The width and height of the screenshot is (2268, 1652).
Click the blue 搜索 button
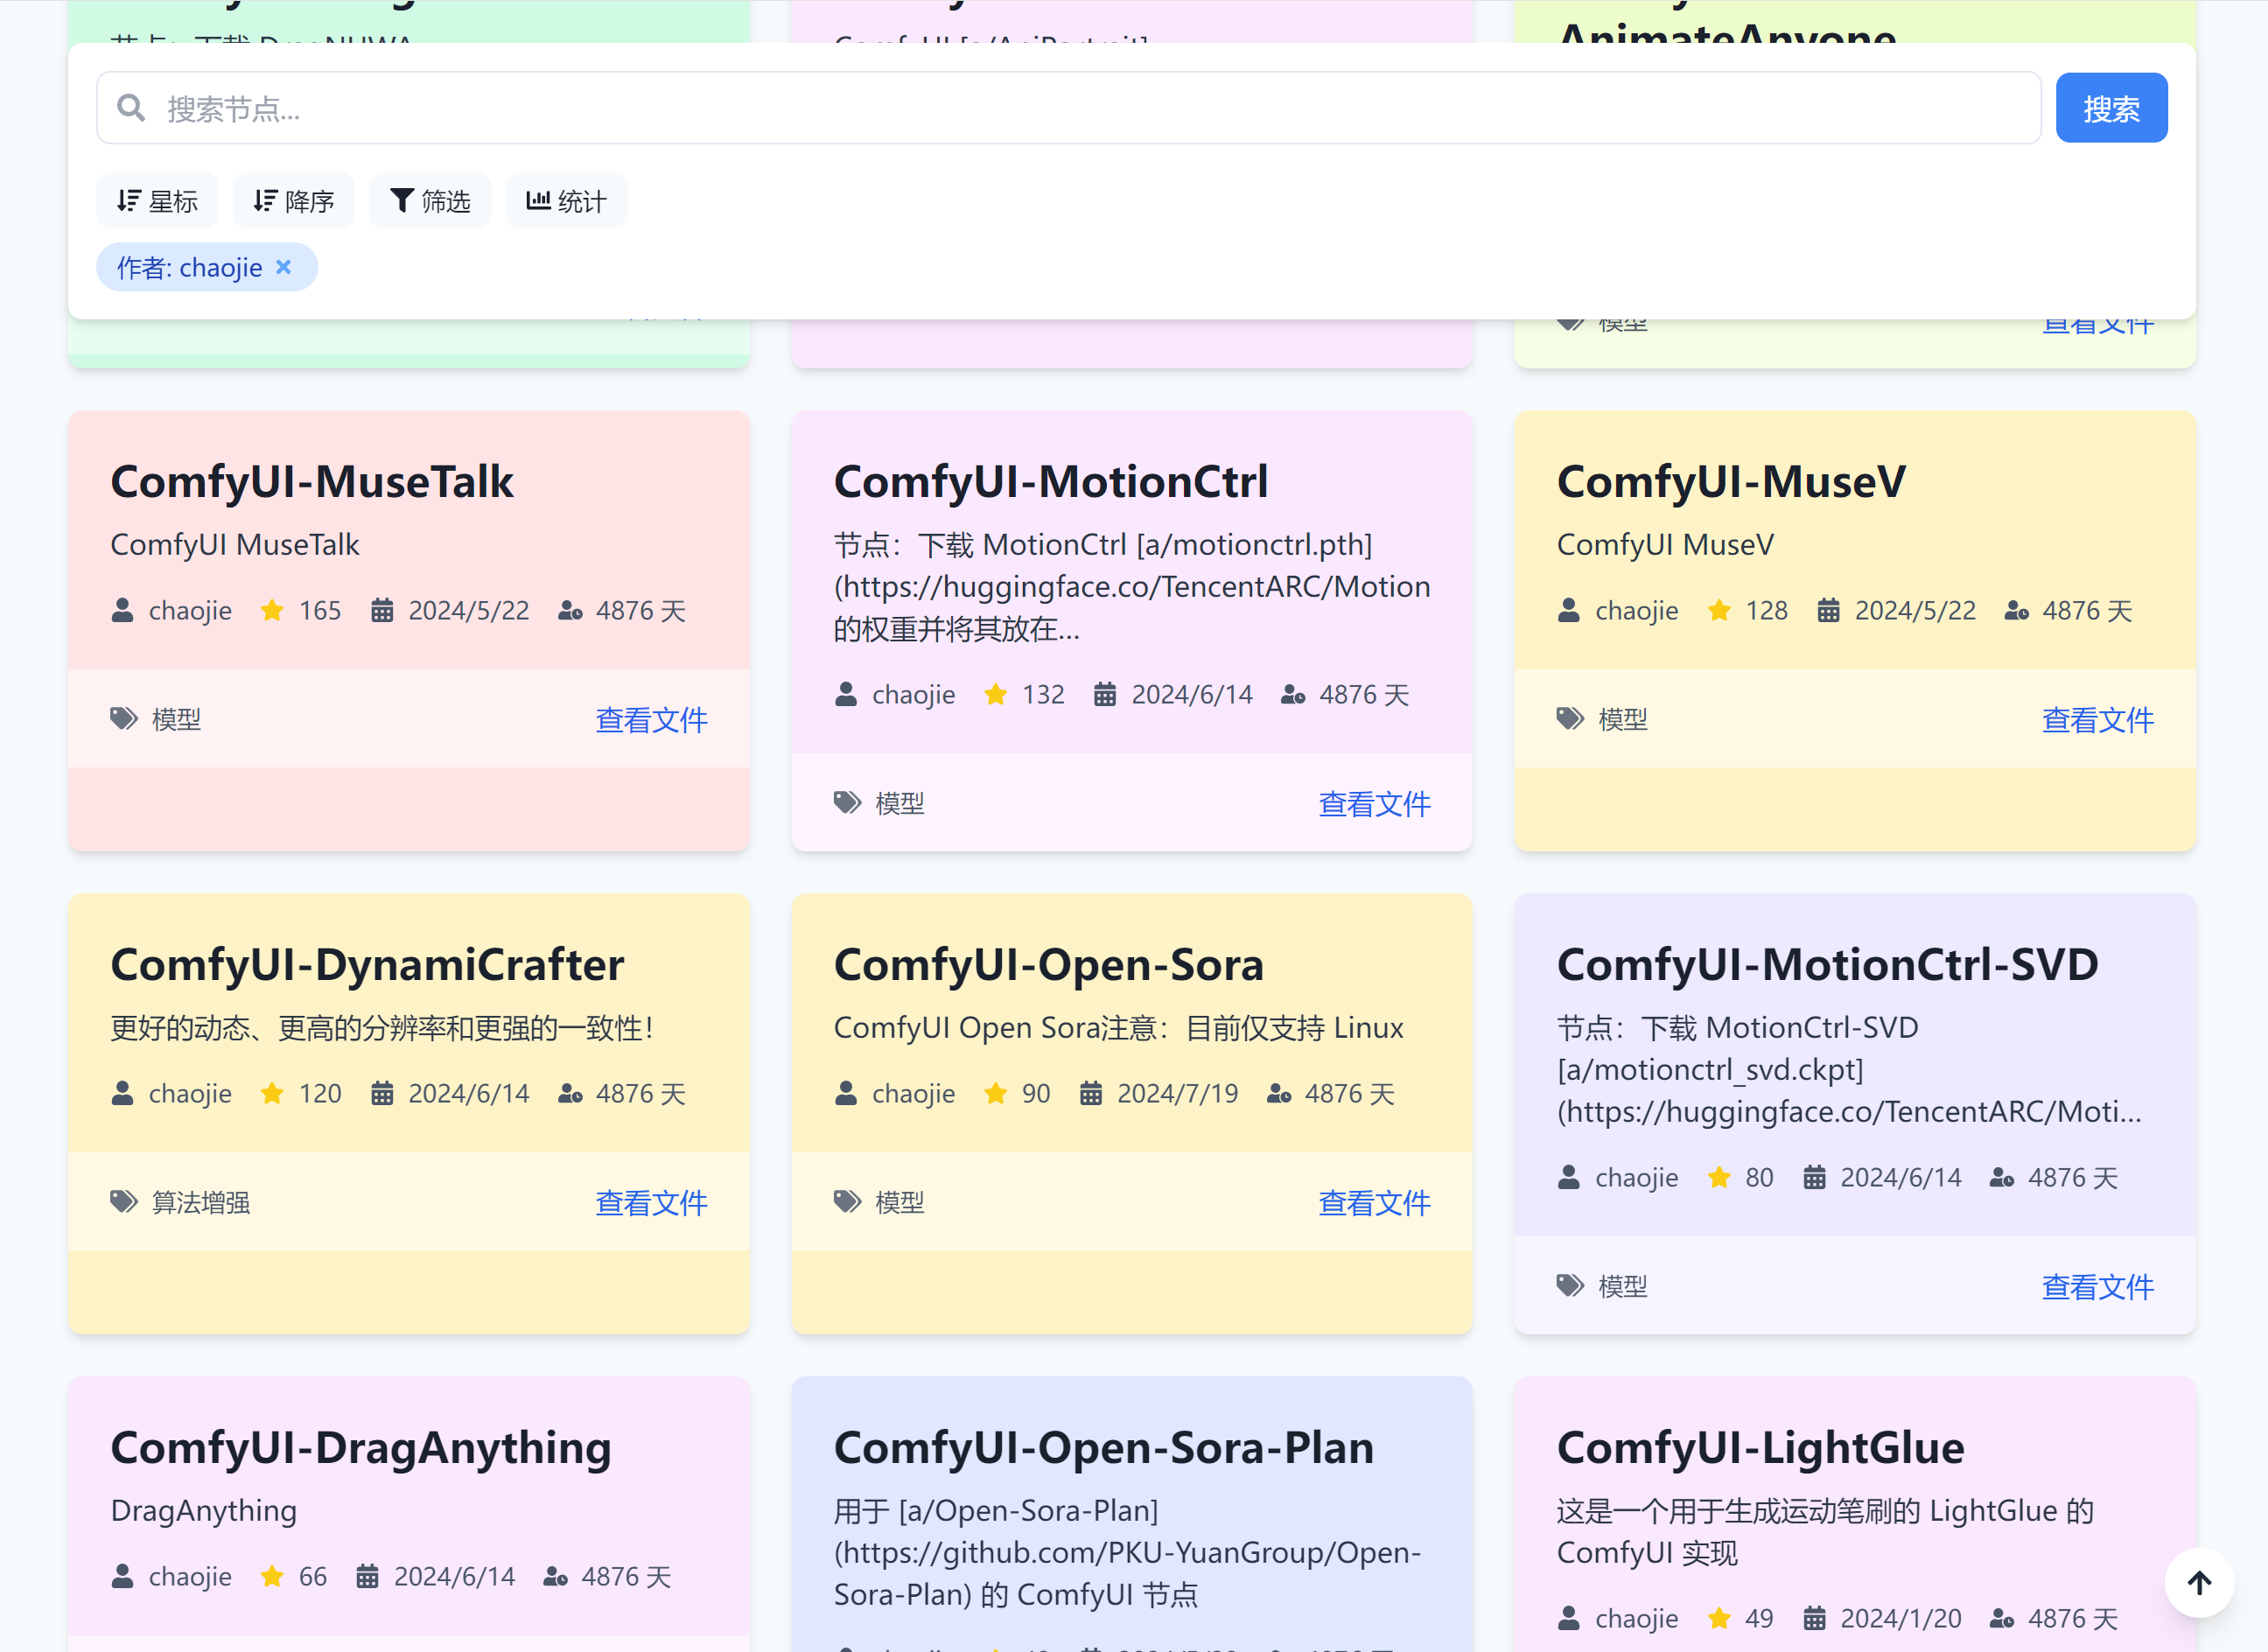(2111, 108)
